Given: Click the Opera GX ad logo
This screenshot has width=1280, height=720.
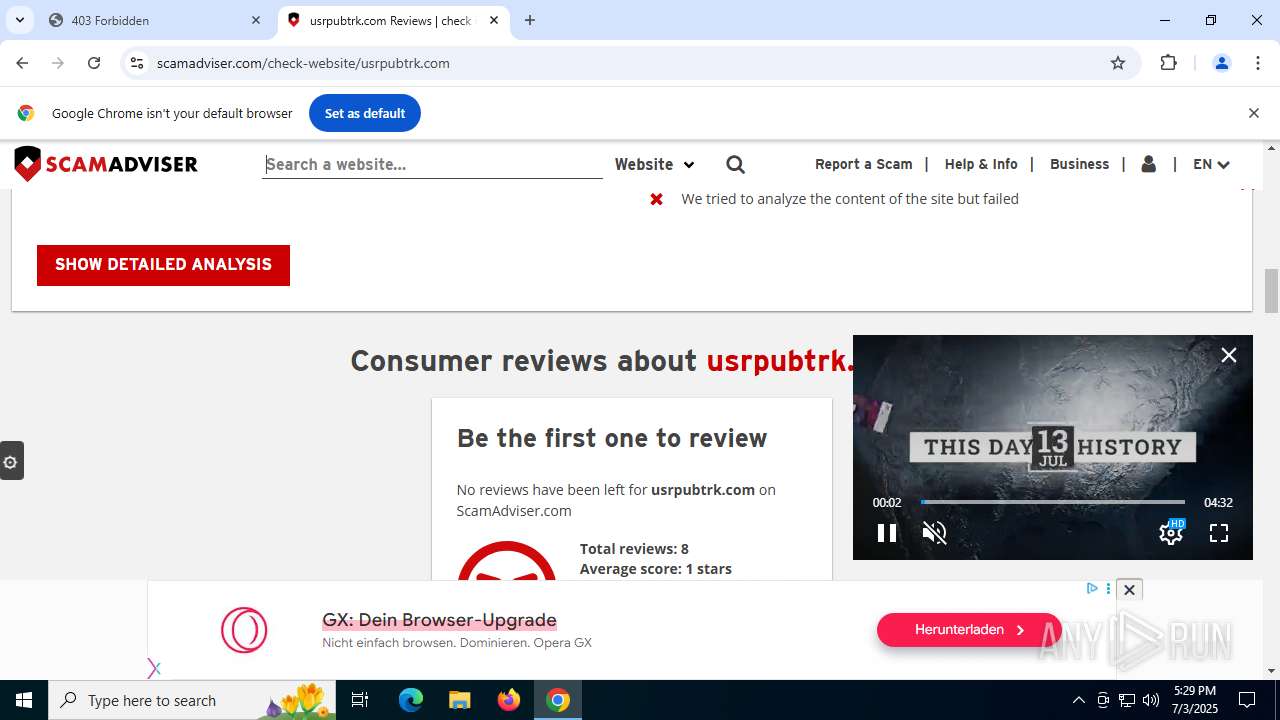Looking at the screenshot, I should (x=244, y=630).
